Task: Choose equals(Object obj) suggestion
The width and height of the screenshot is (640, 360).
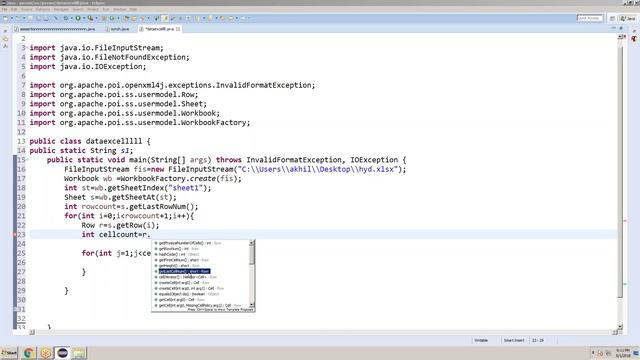Action: point(186,294)
